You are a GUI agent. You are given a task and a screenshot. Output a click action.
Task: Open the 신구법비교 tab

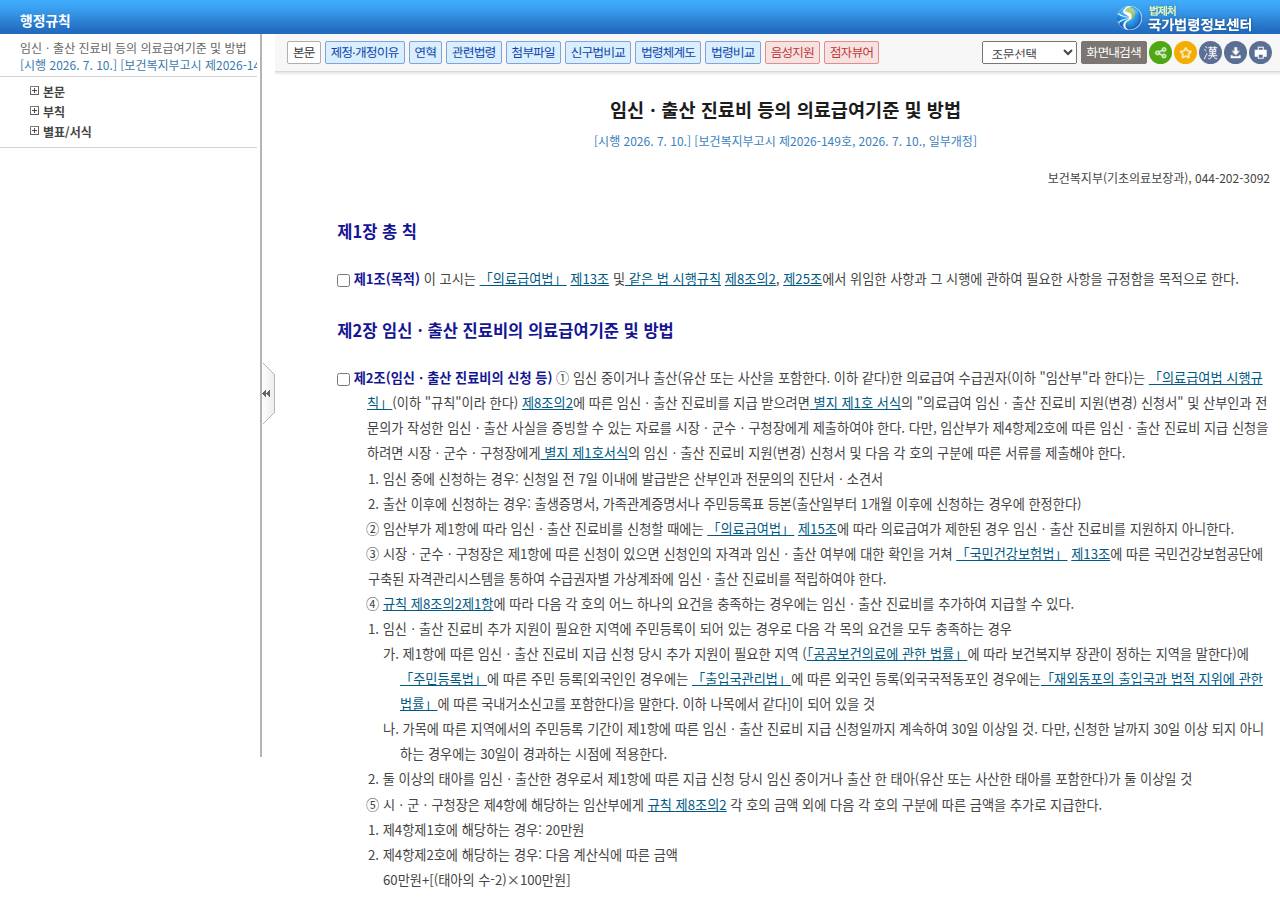(598, 53)
